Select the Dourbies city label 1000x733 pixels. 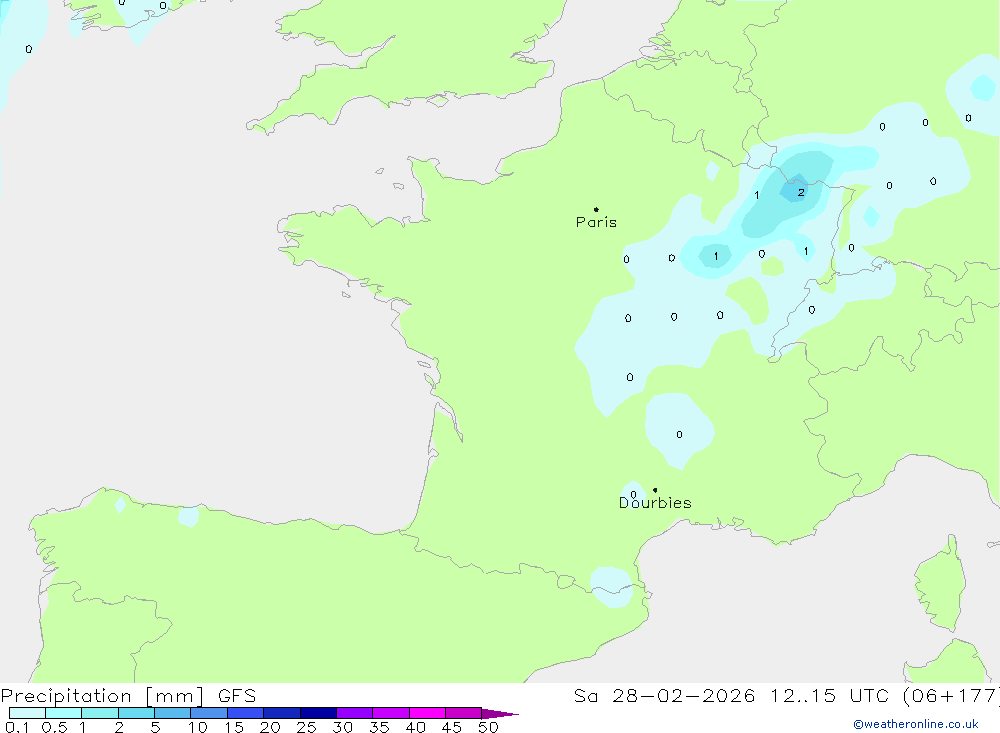[655, 503]
